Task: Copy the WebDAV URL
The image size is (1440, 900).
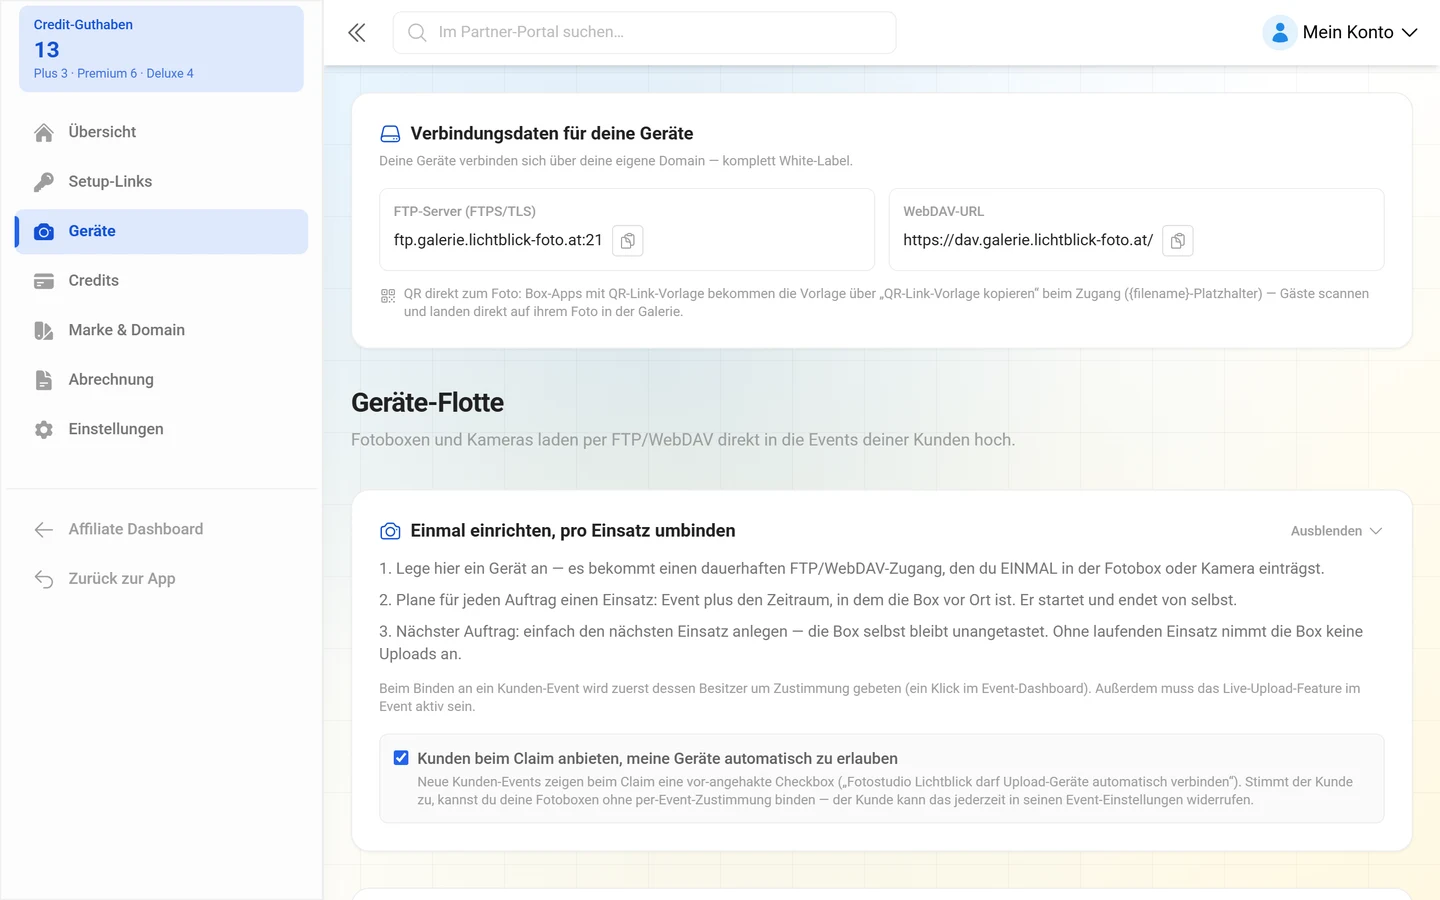Action: point(1178,241)
